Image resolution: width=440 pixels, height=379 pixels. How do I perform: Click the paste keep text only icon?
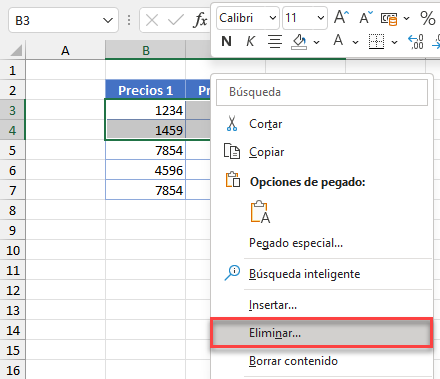(x=260, y=212)
